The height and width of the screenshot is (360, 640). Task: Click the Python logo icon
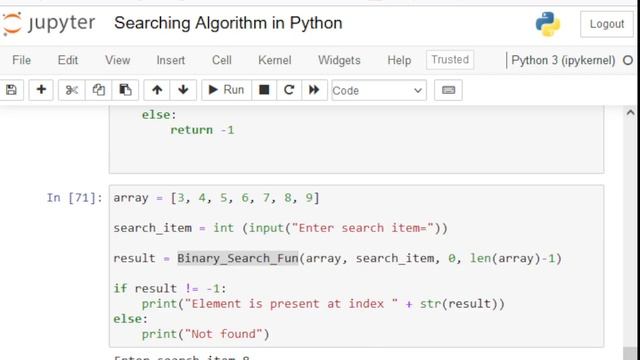pos(548,24)
